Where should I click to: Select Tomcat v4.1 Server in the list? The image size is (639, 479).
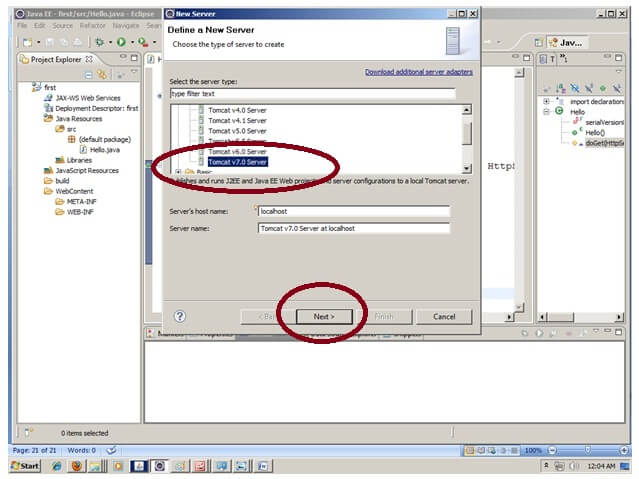(237, 120)
